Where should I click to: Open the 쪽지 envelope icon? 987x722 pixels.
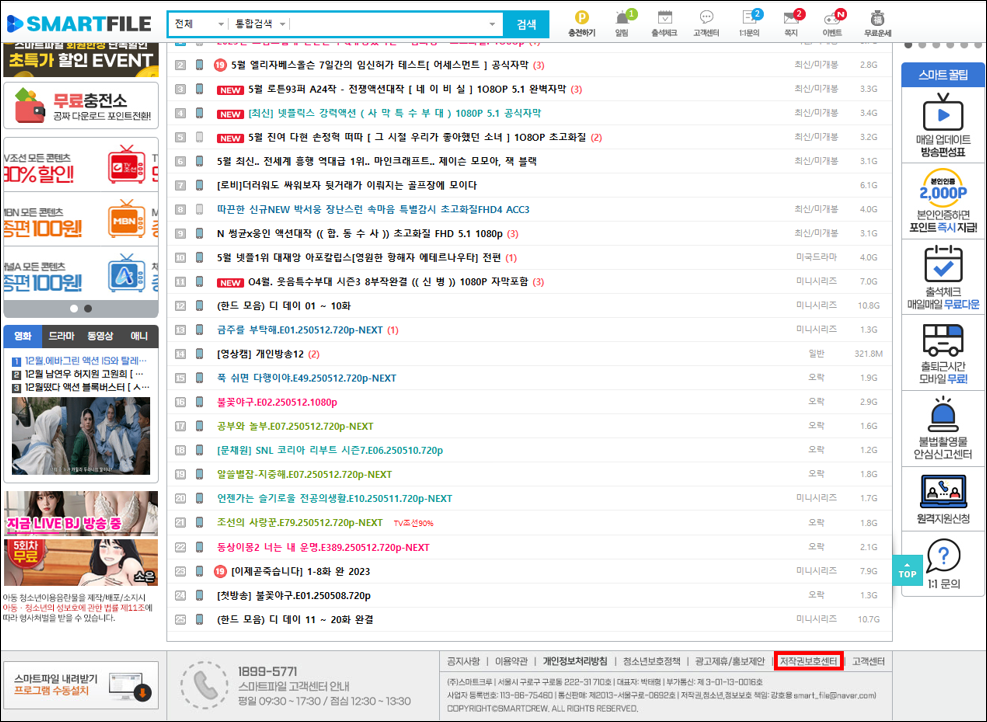point(792,18)
